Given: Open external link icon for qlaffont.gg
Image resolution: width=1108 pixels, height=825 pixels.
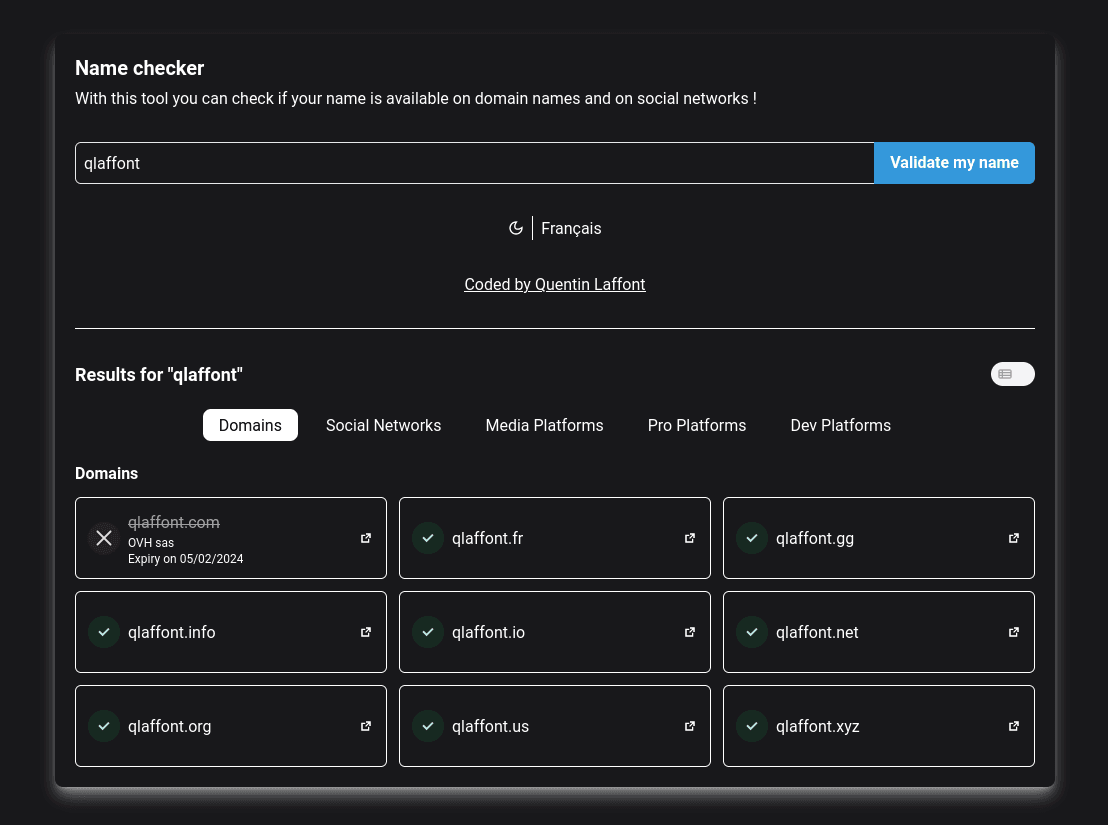Looking at the screenshot, I should click(x=1014, y=538).
